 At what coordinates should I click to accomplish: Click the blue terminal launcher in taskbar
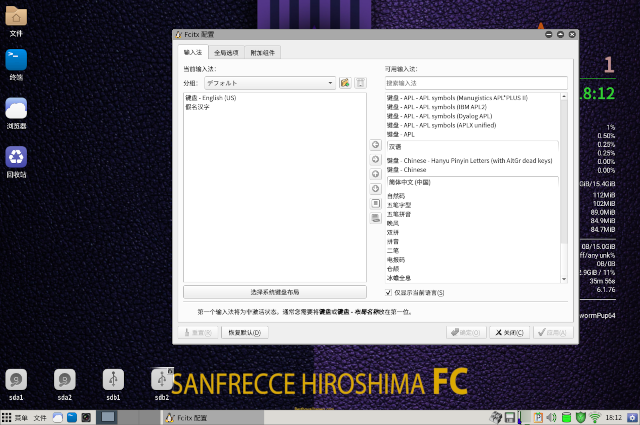tap(72, 417)
